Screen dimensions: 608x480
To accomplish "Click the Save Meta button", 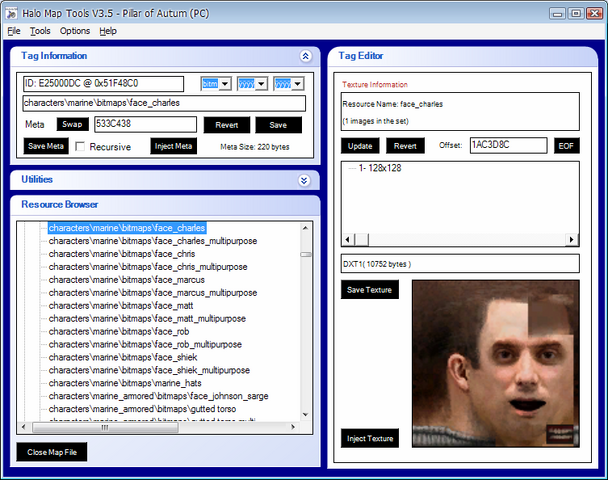I will [x=46, y=146].
